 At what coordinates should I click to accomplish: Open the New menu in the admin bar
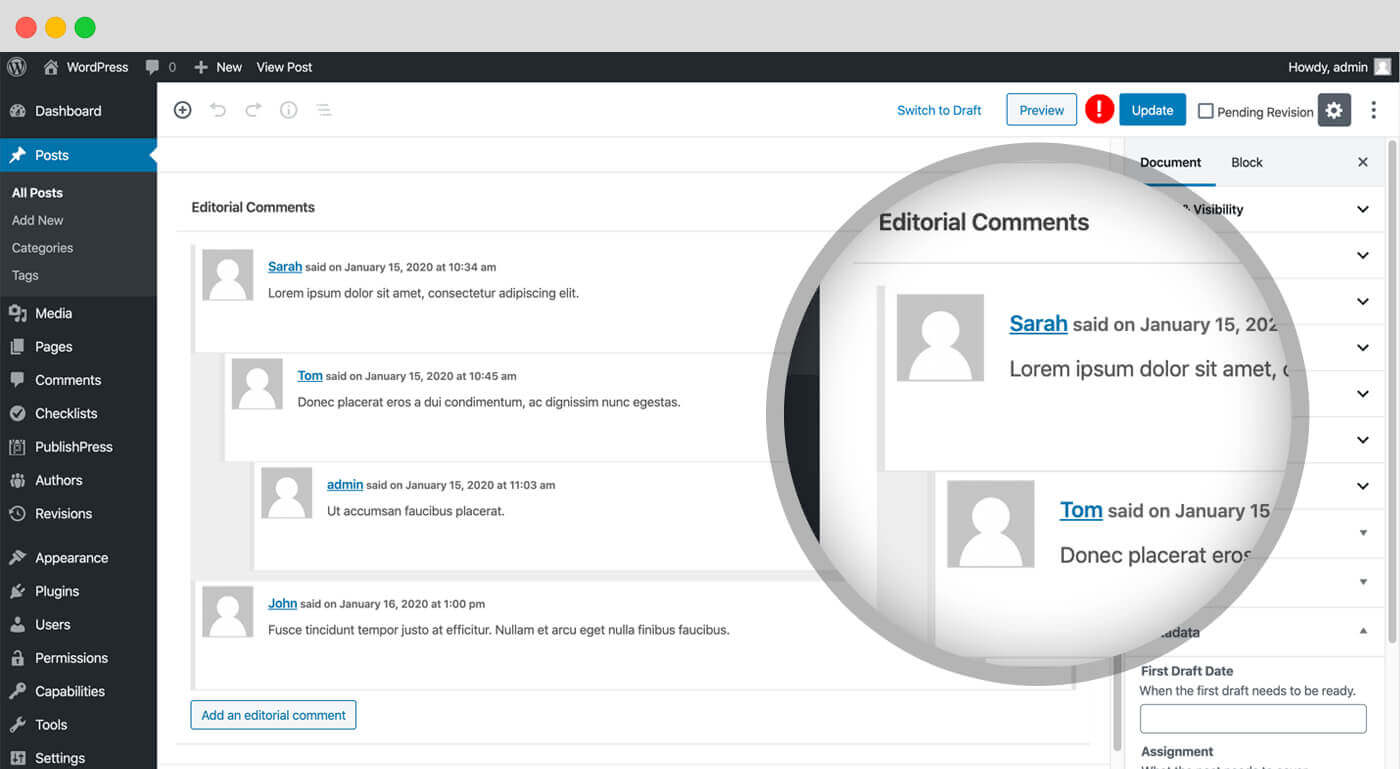217,67
